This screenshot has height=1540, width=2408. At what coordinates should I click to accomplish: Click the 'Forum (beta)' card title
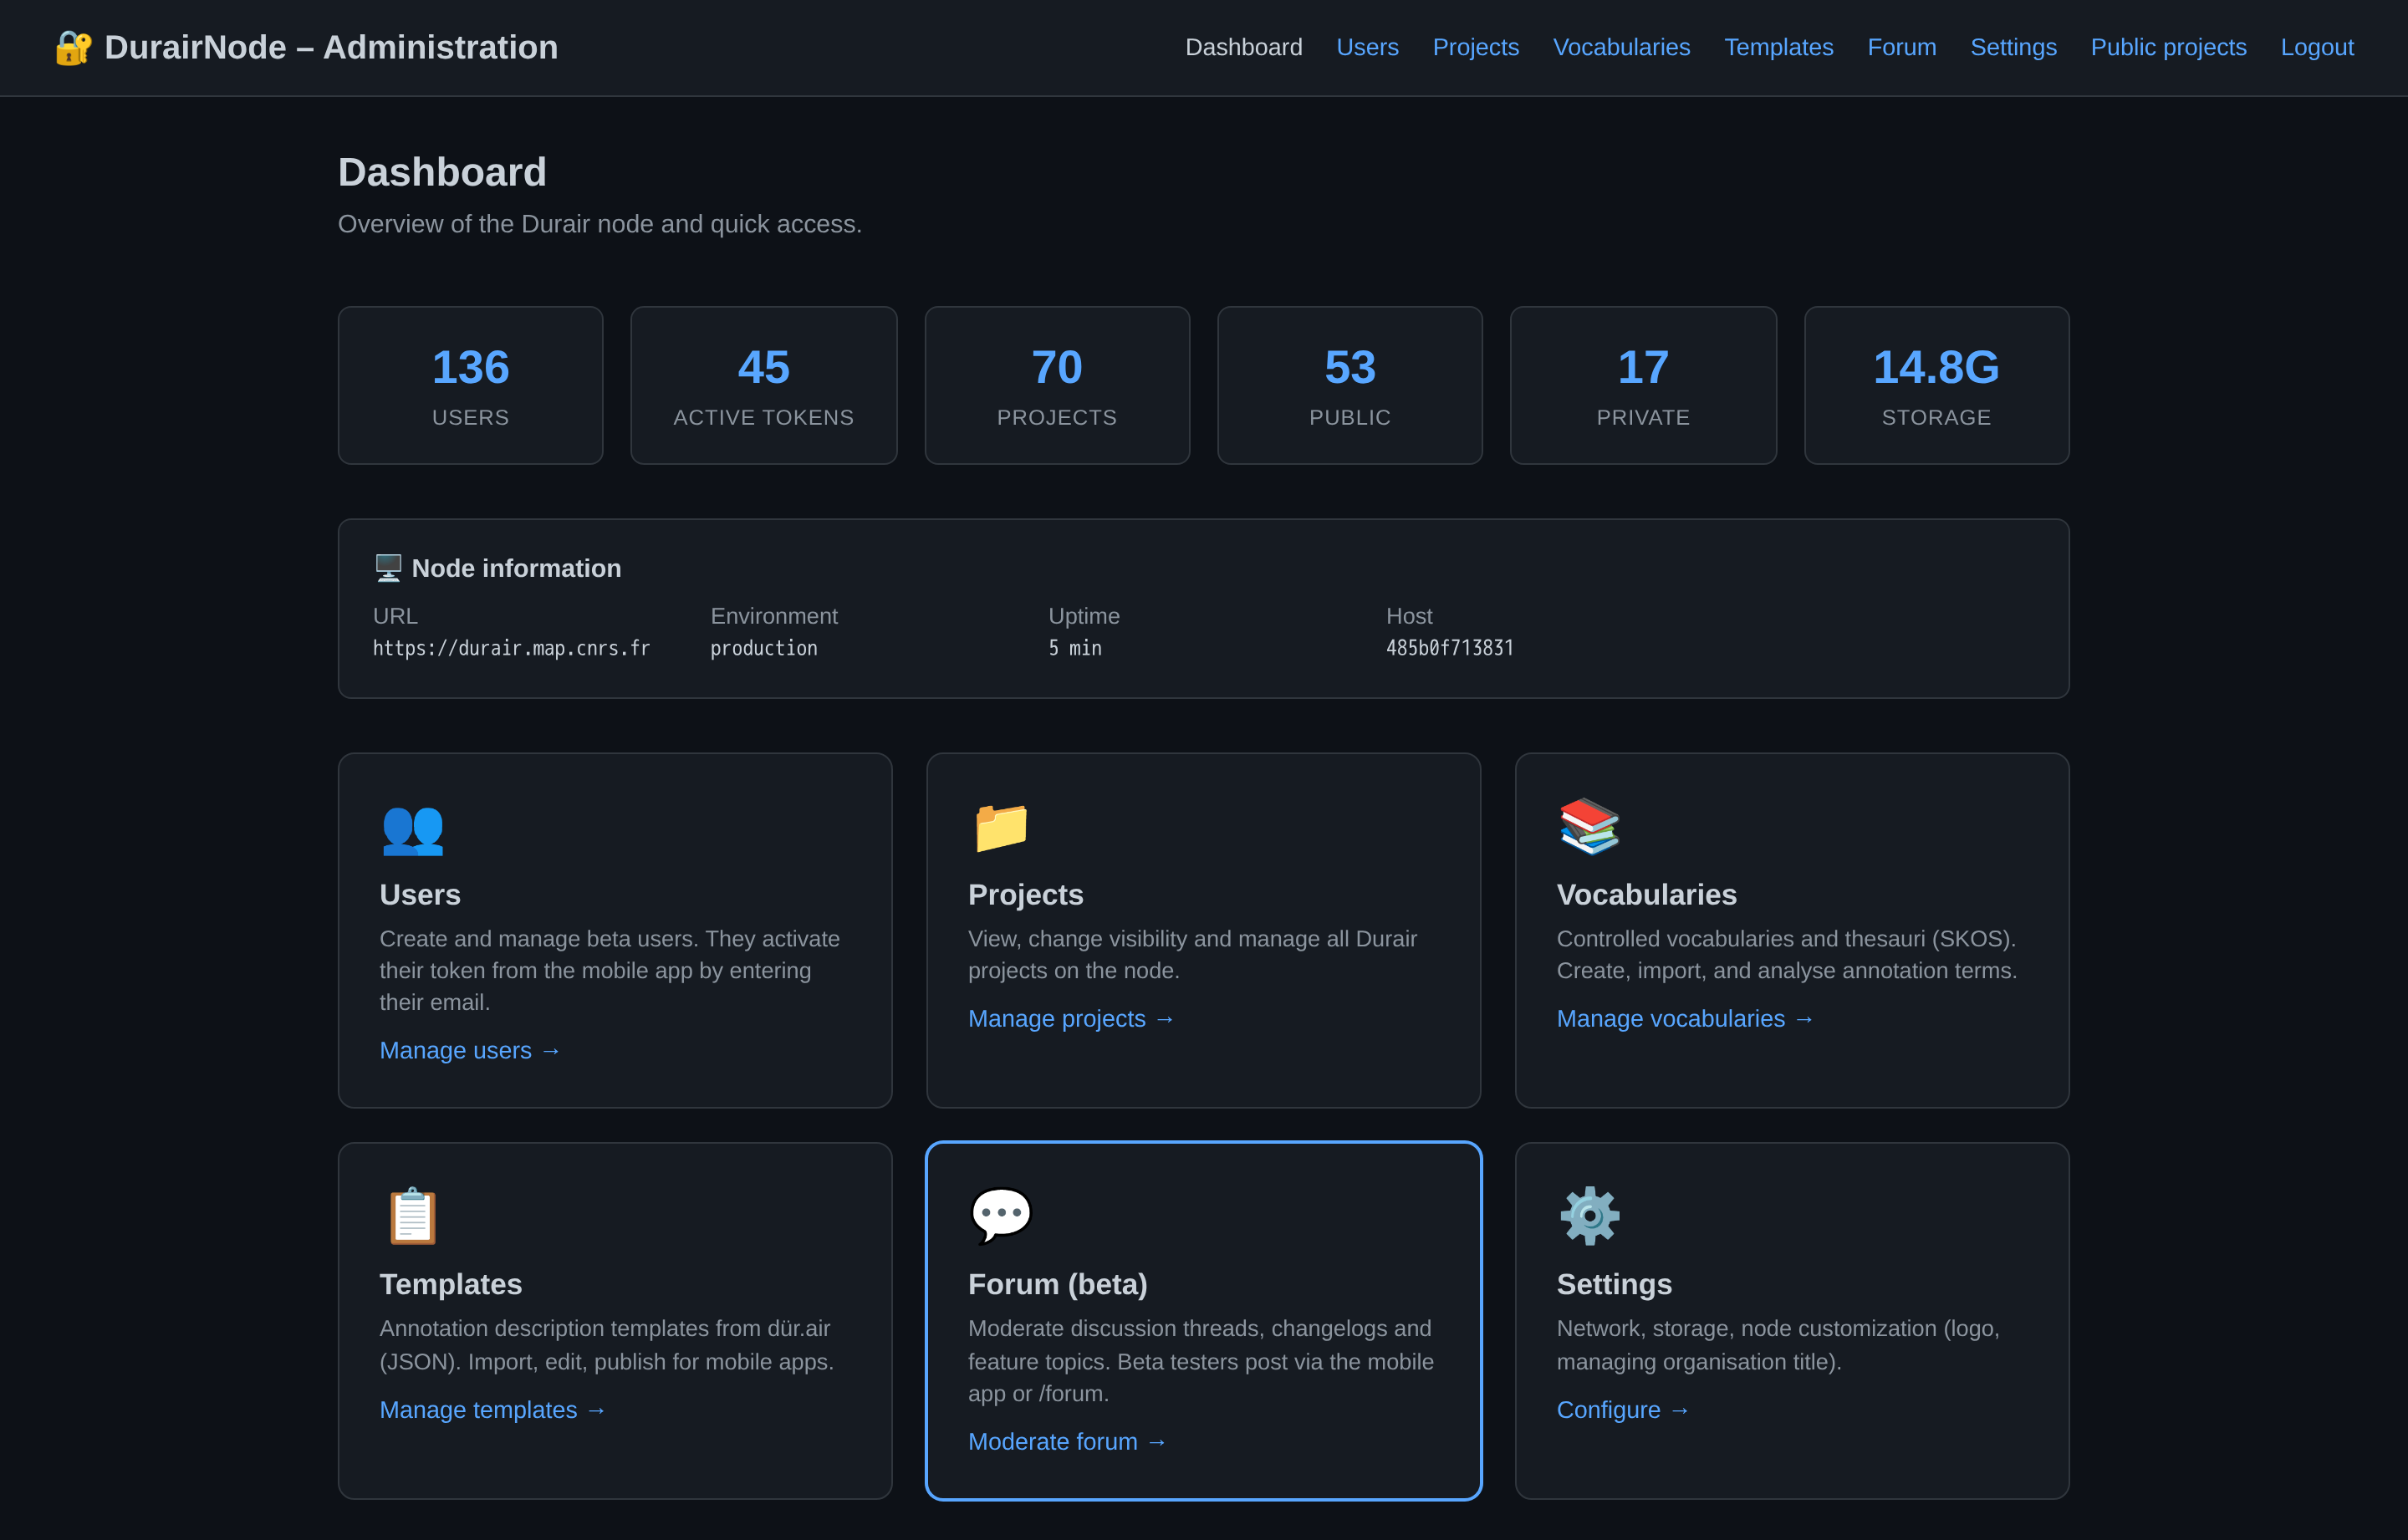pyautogui.click(x=1057, y=1284)
